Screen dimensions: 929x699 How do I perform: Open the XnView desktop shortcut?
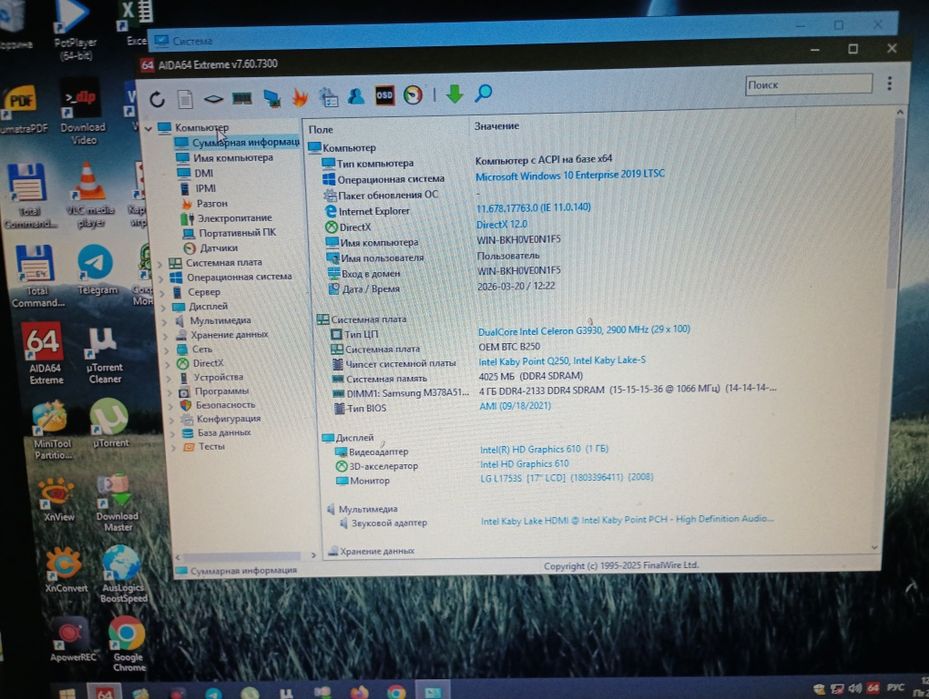[58, 500]
